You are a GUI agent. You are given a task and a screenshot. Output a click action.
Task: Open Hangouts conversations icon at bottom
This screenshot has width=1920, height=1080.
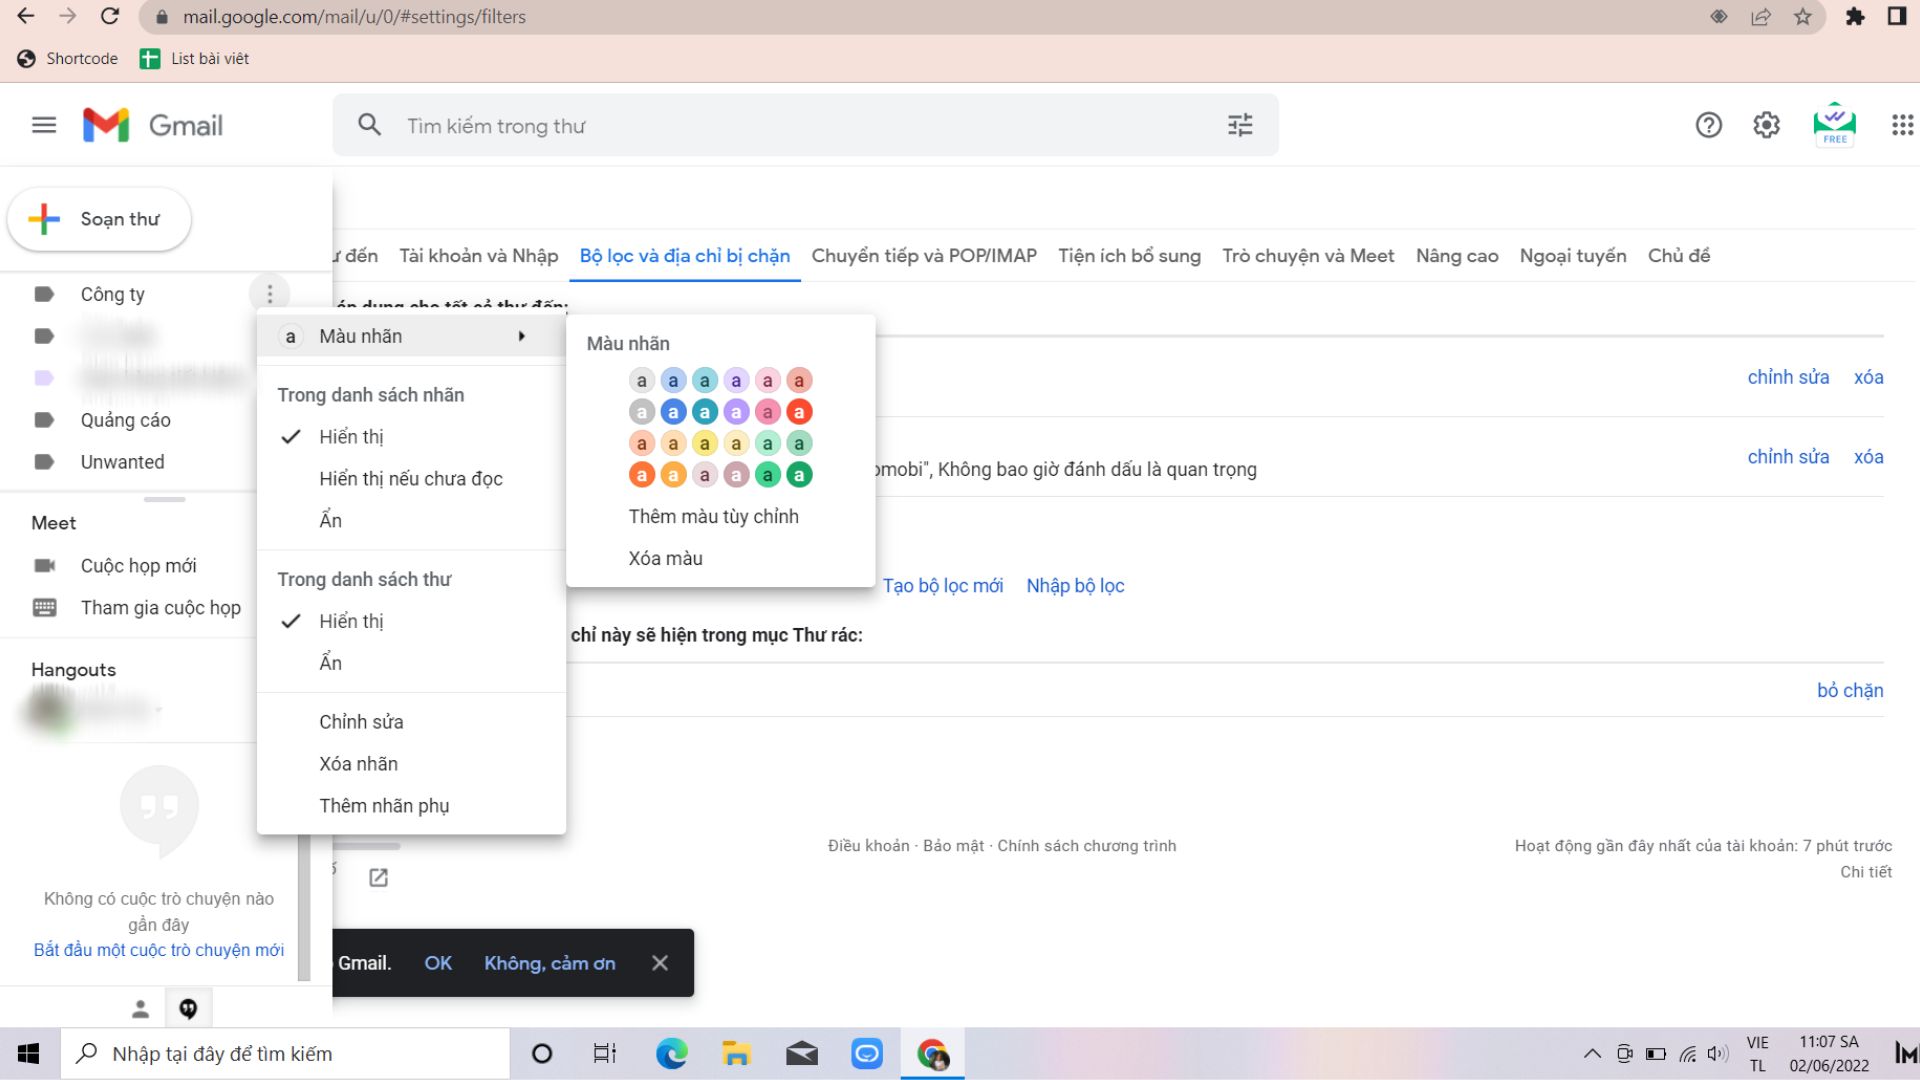coord(188,1008)
